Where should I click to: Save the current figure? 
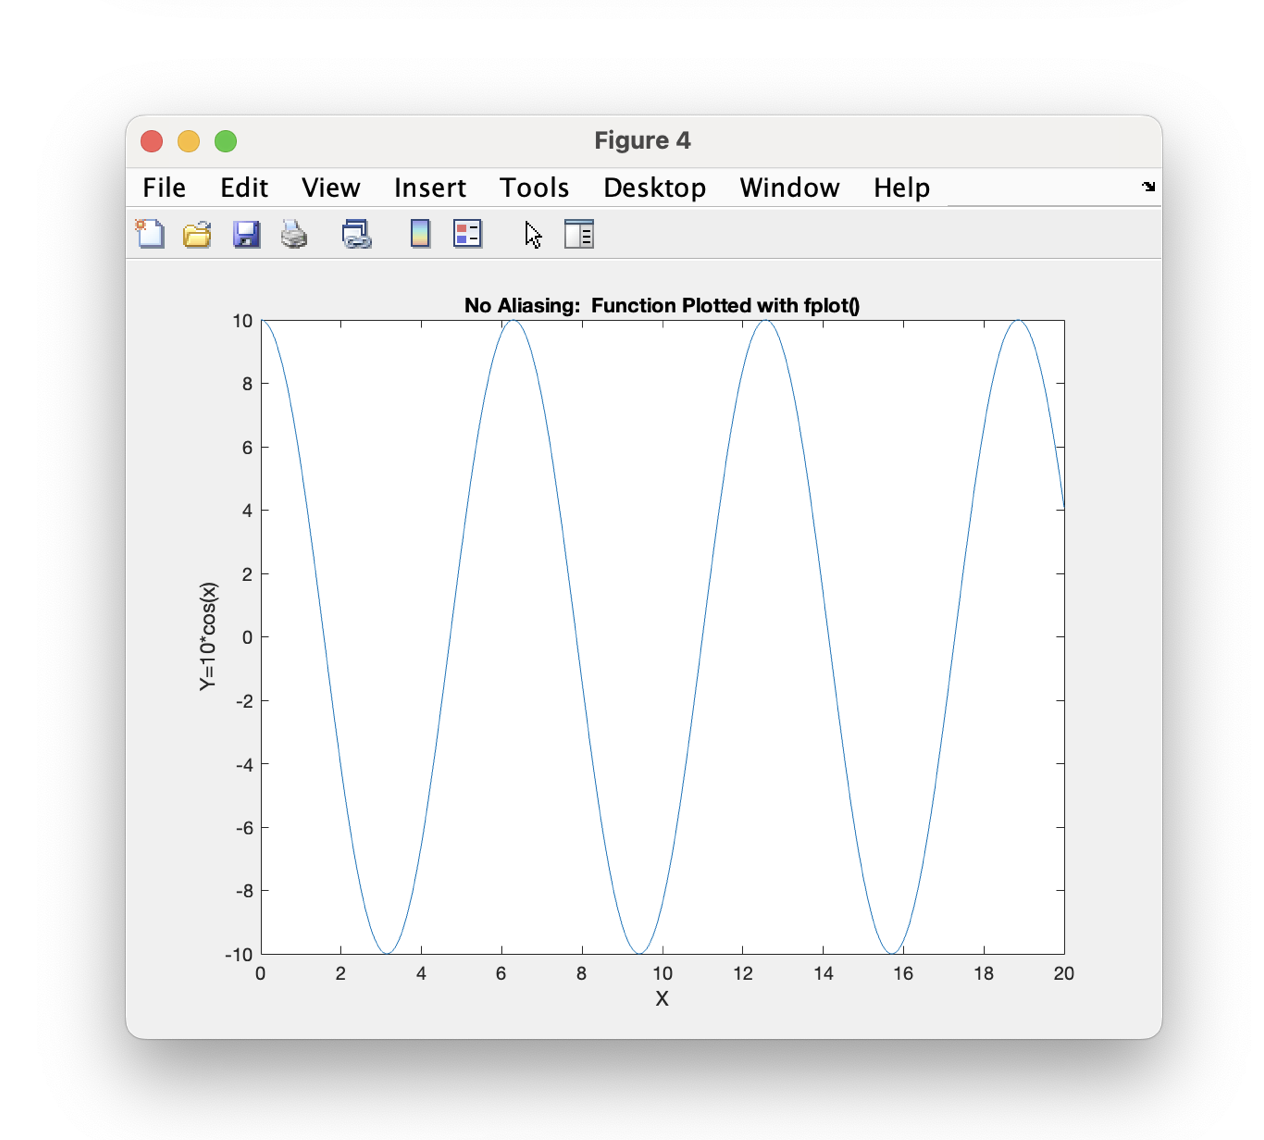coord(246,234)
